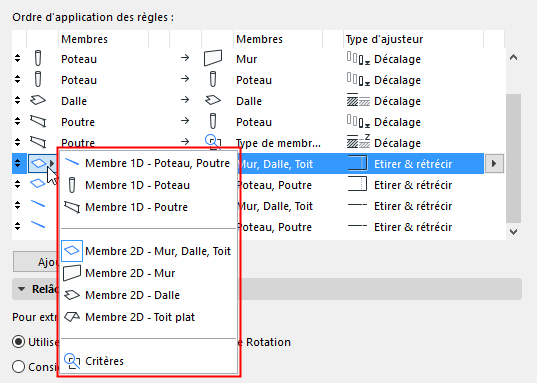
Task: Click column target icon in Poutre to Poteau row
Action: 213,121
